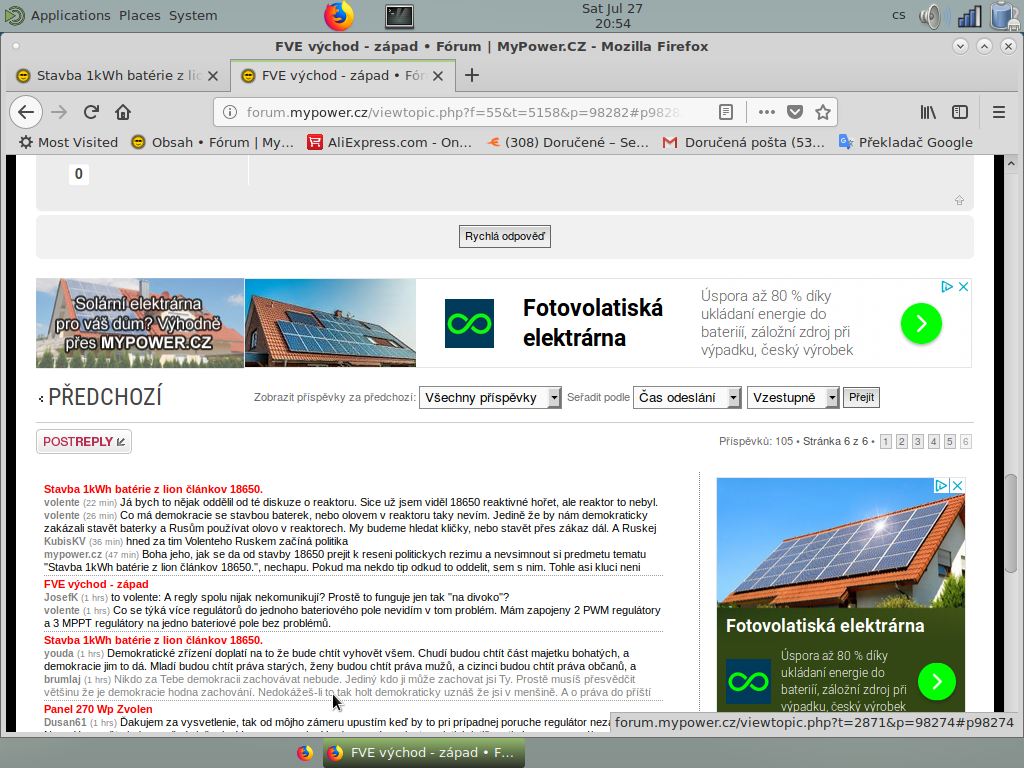Click FVE východ - západ taskbar window button
This screenshot has width=1024, height=768.
pos(424,753)
